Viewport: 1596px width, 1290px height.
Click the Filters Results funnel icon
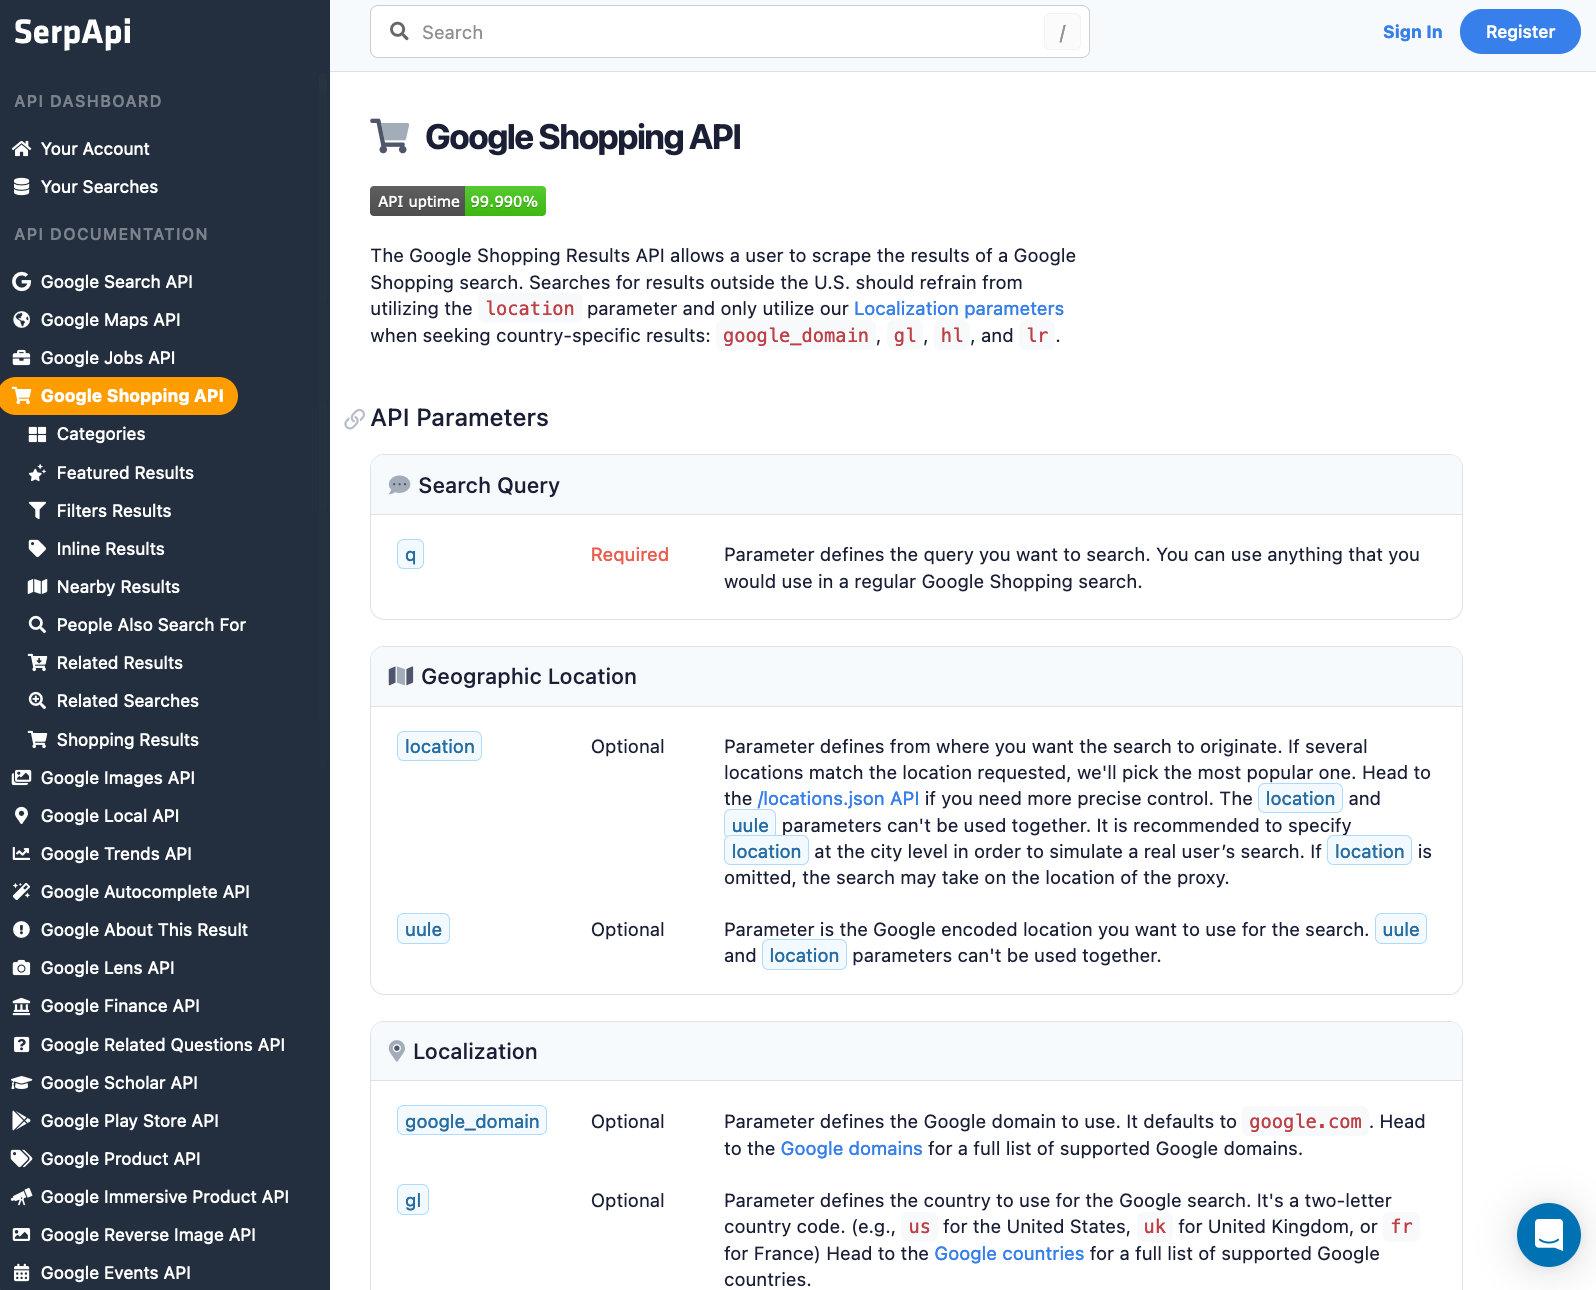coord(38,511)
